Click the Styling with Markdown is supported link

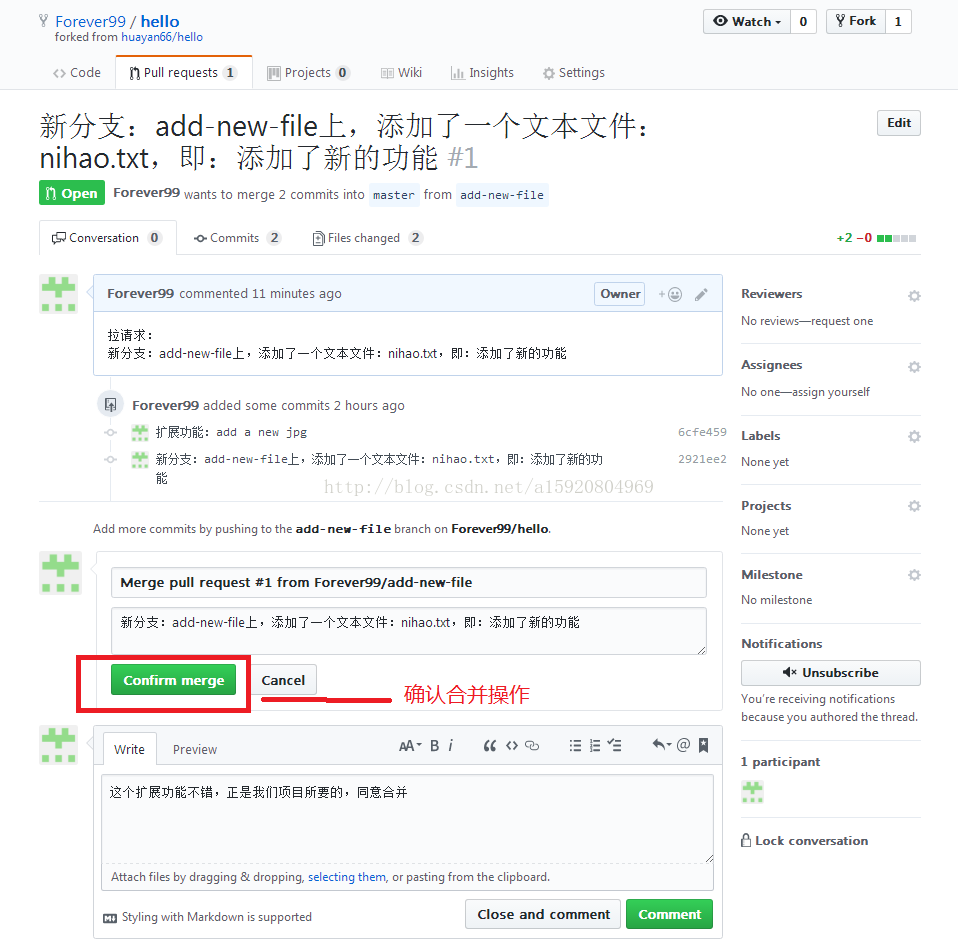pyautogui.click(x=216, y=917)
